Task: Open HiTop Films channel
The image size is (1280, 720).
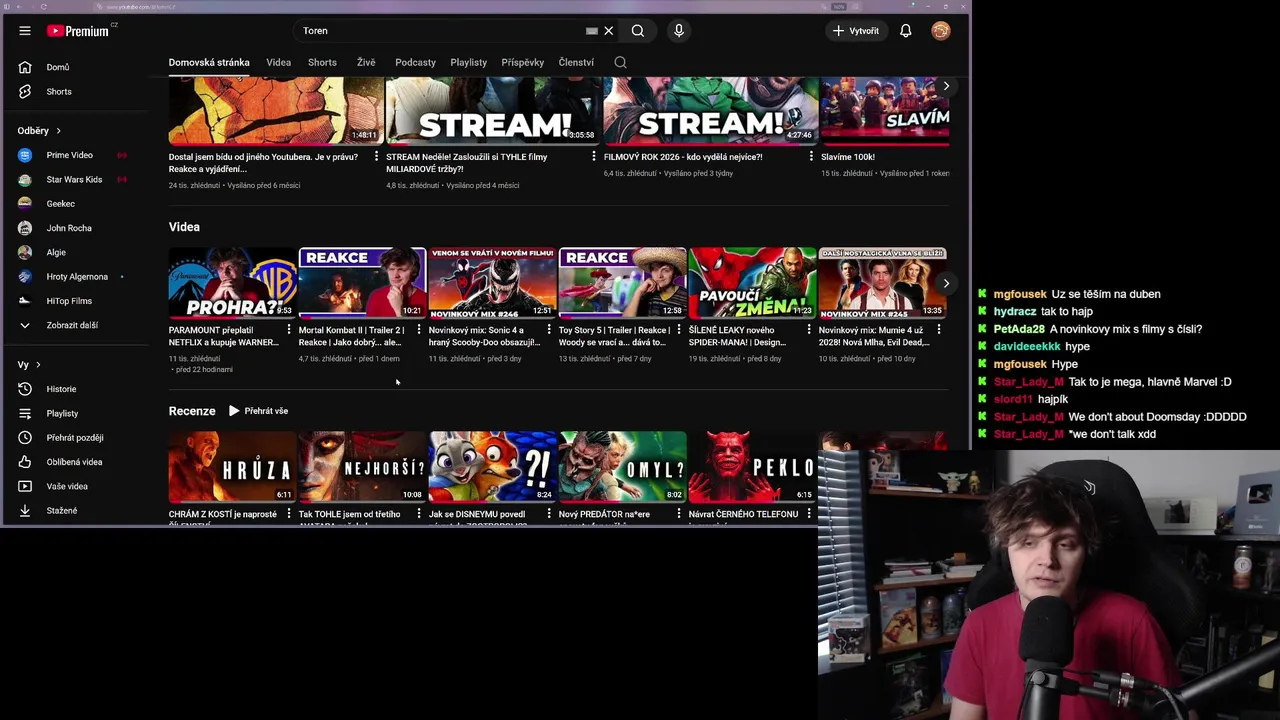Action: [68, 301]
